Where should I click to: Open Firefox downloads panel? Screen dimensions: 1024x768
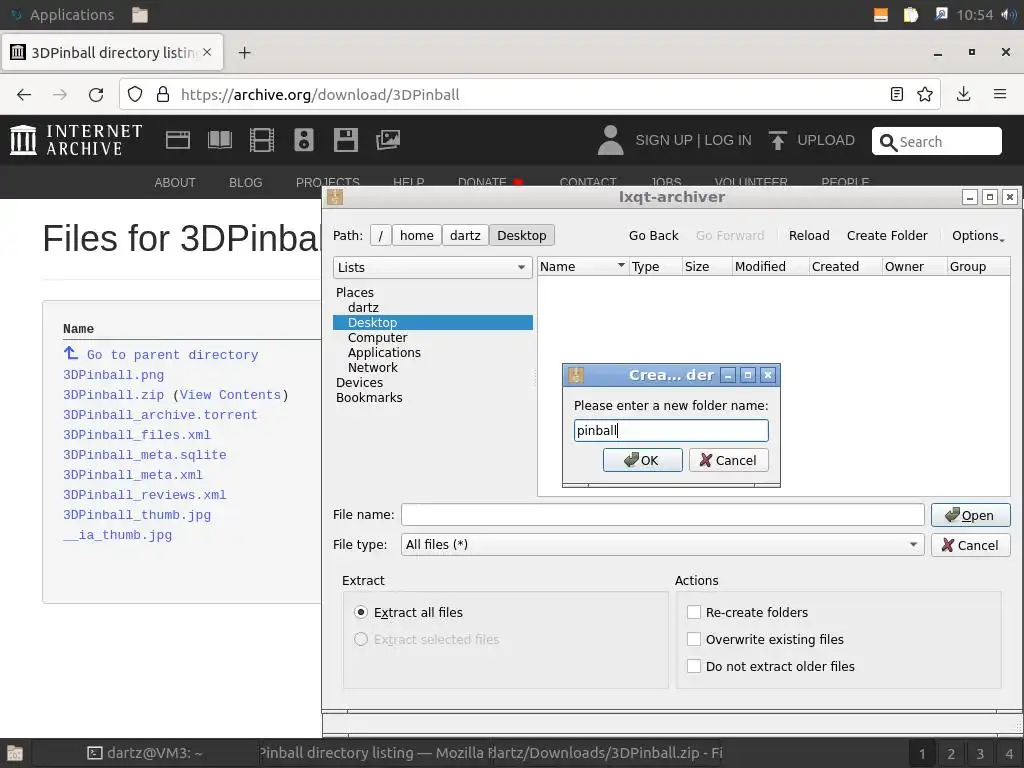coord(963,95)
